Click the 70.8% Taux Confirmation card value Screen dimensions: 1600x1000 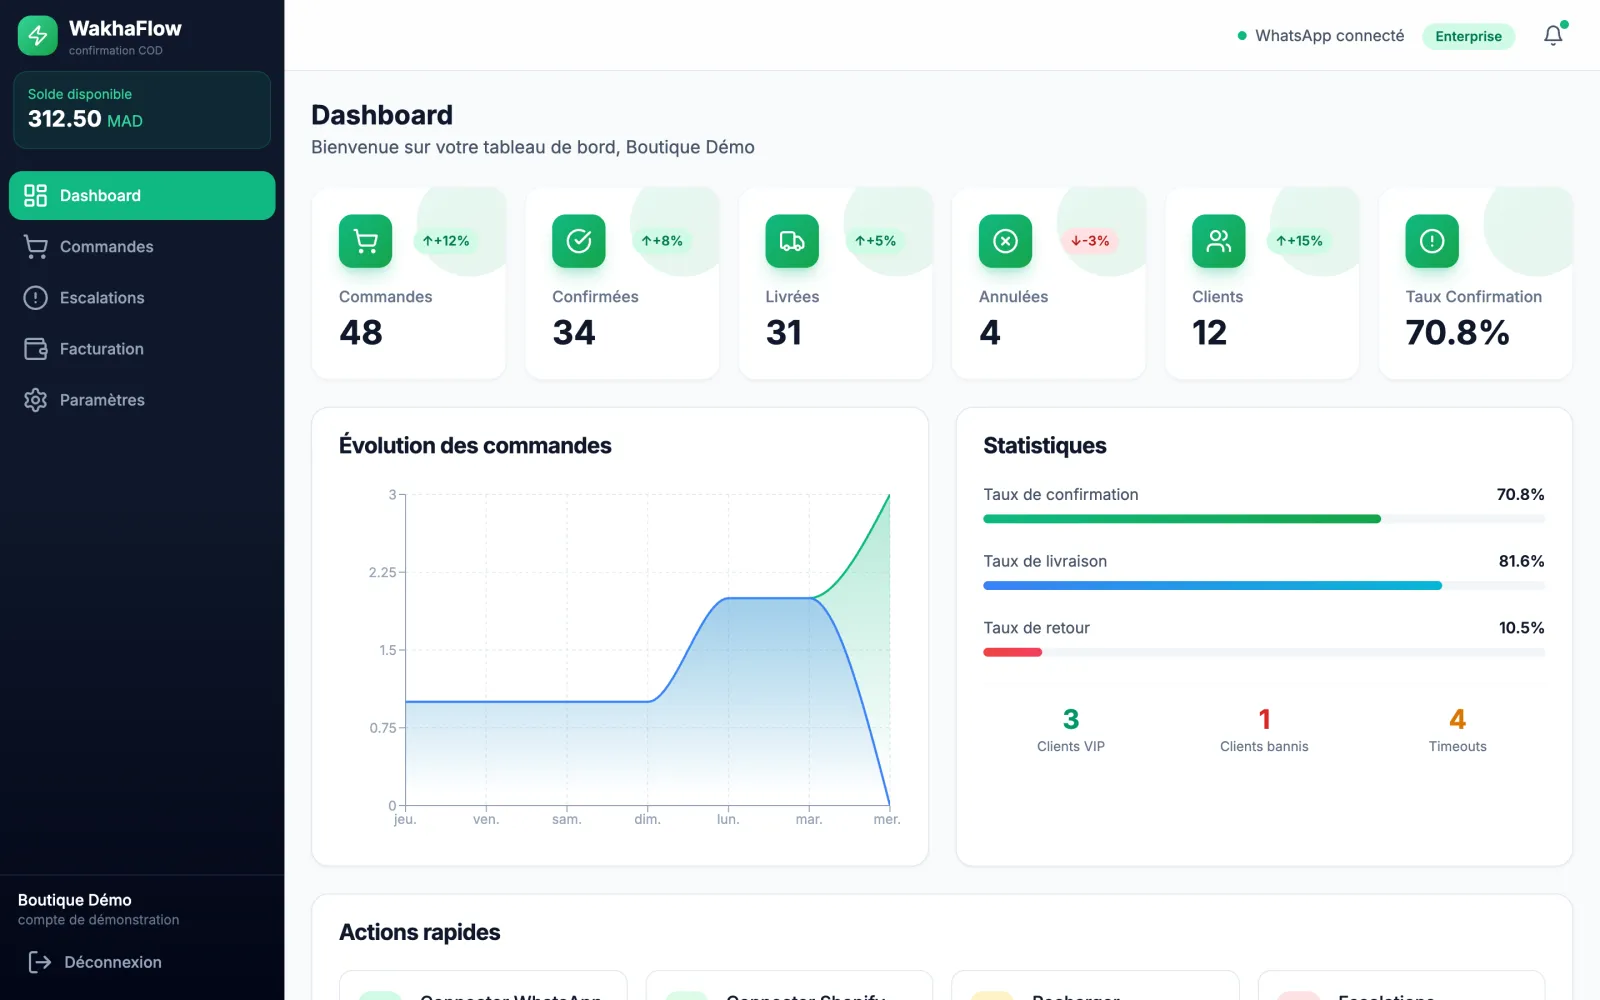pyautogui.click(x=1457, y=333)
